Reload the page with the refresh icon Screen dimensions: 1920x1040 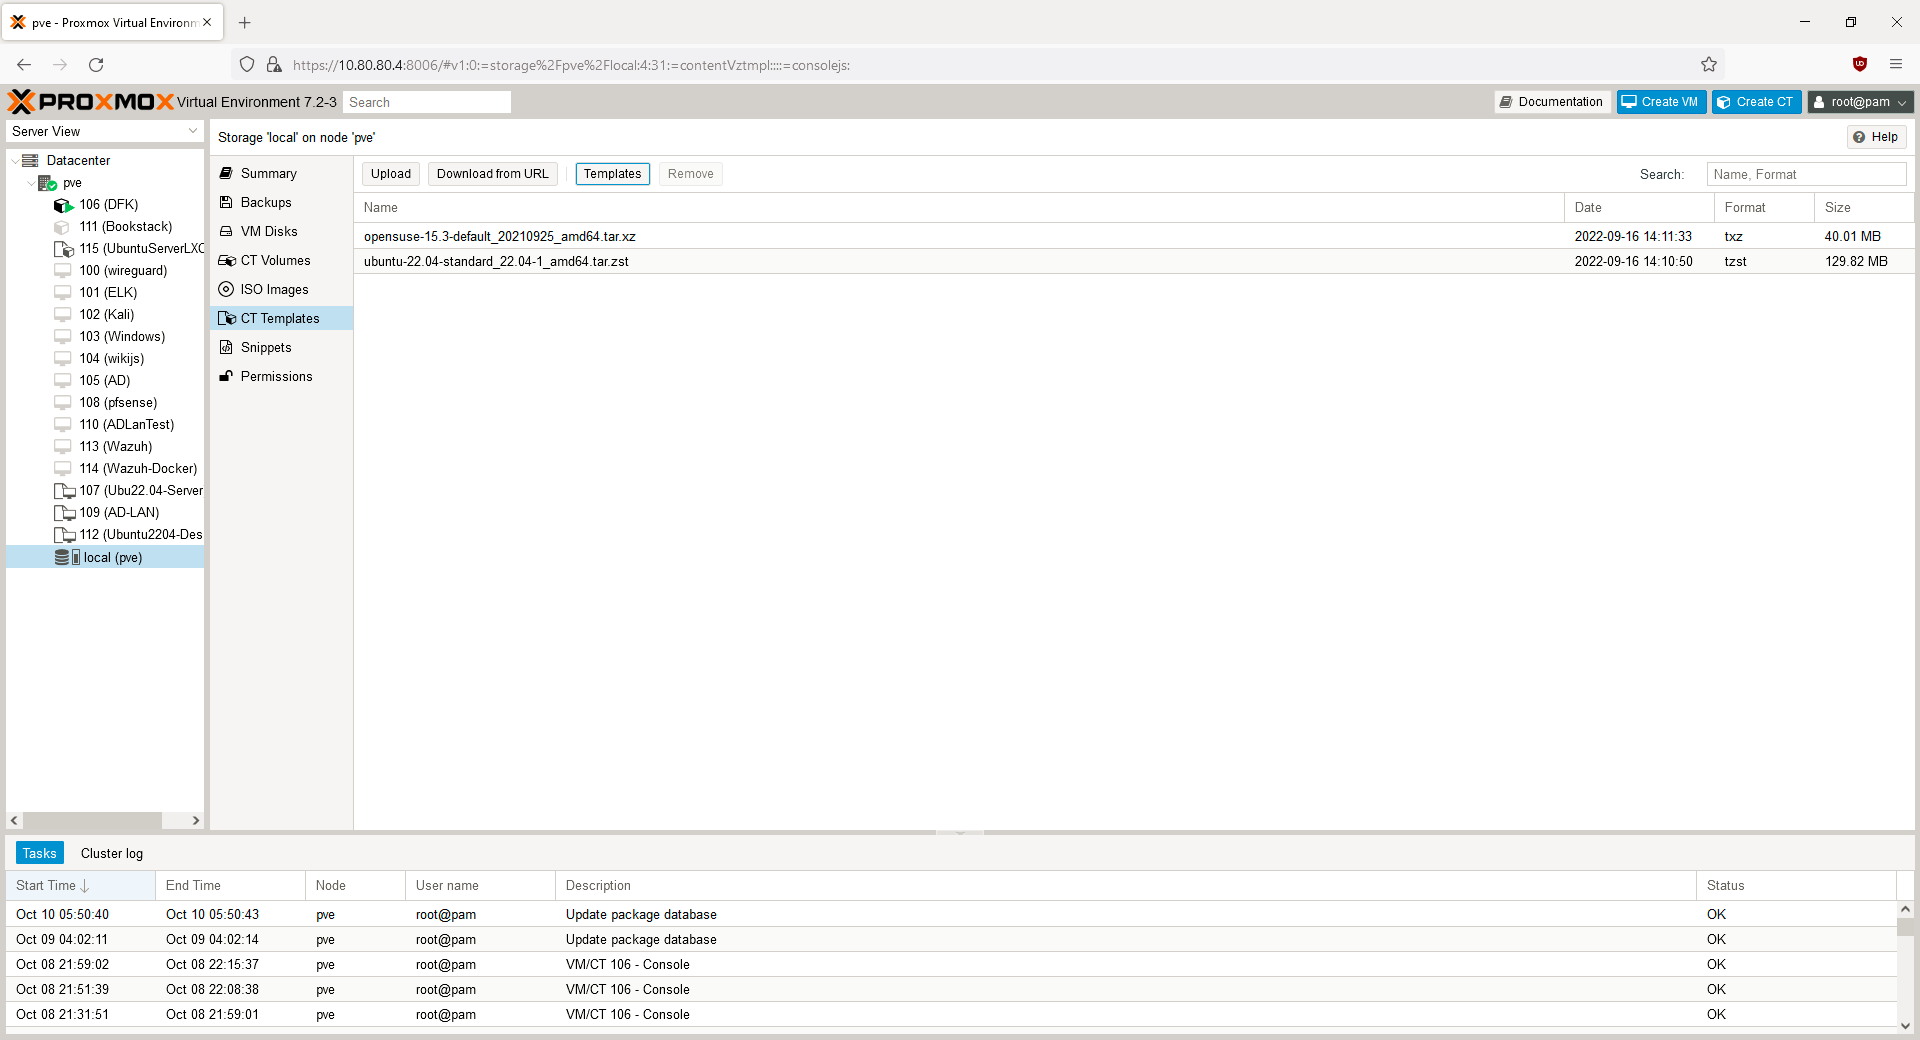tap(96, 64)
